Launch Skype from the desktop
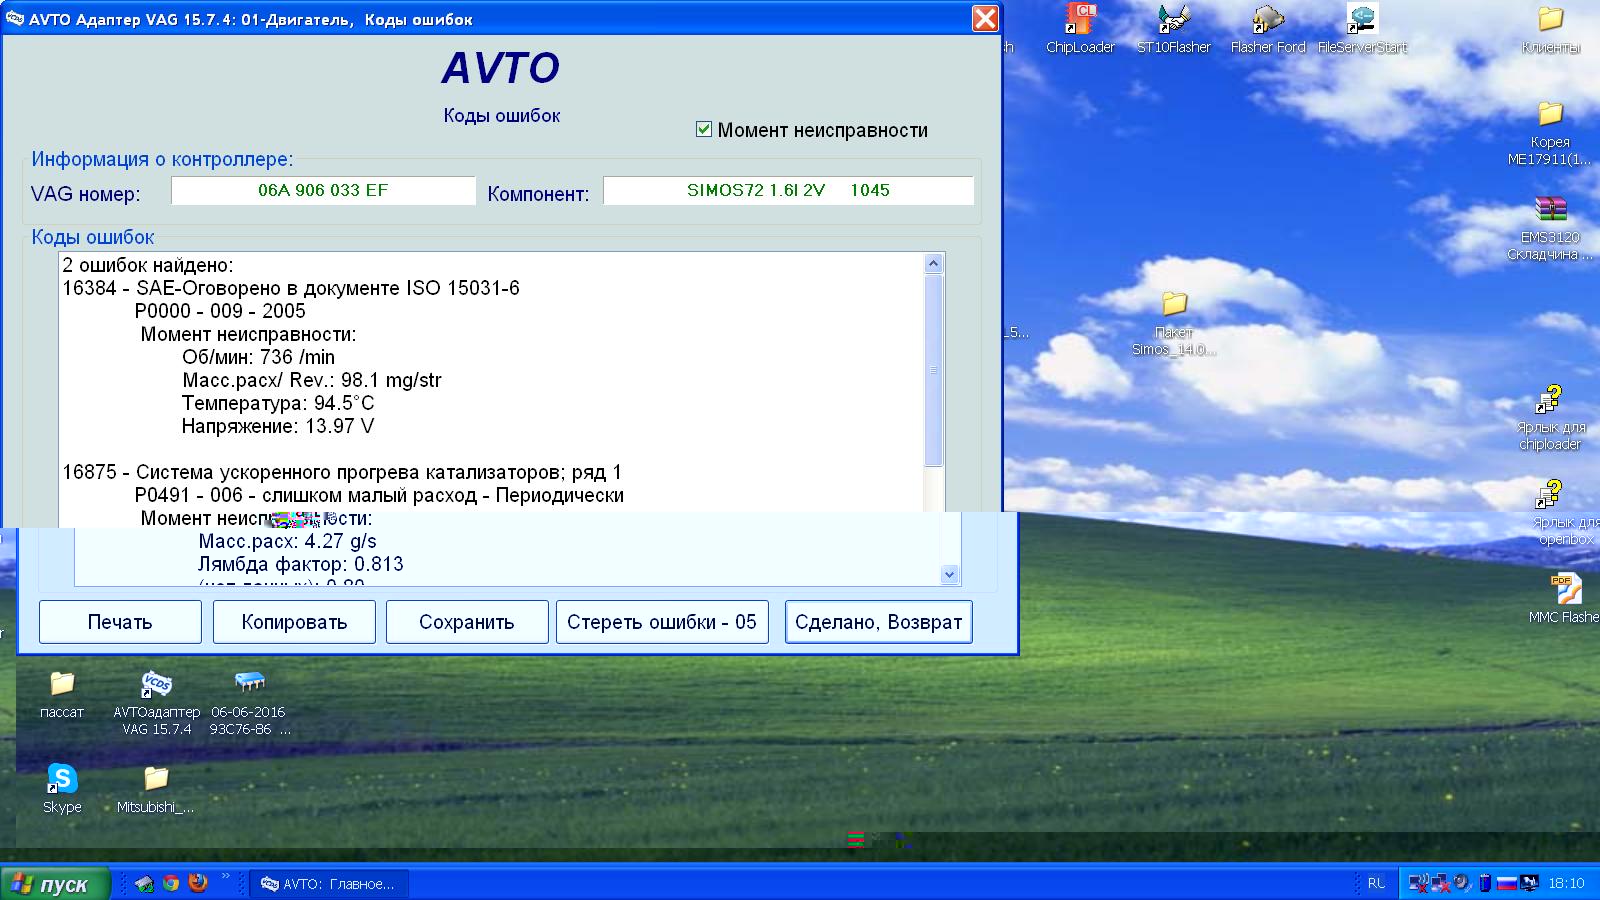Image resolution: width=1600 pixels, height=900 pixels. (62, 779)
